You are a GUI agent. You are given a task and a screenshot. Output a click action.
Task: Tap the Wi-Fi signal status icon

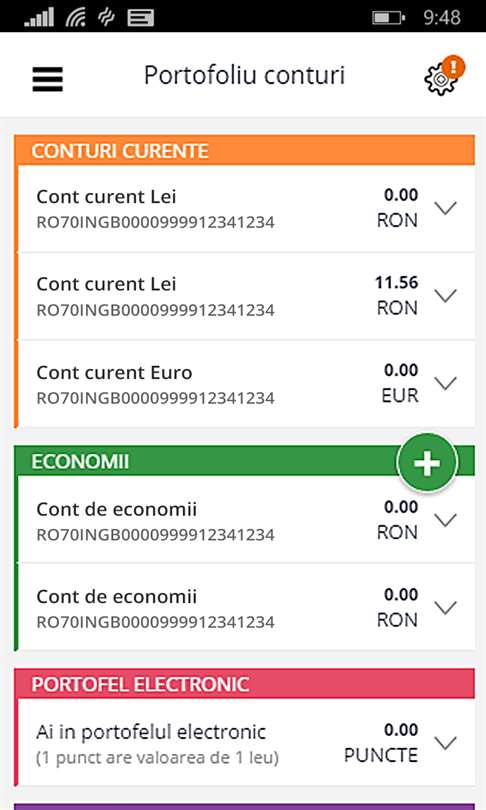[76, 18]
